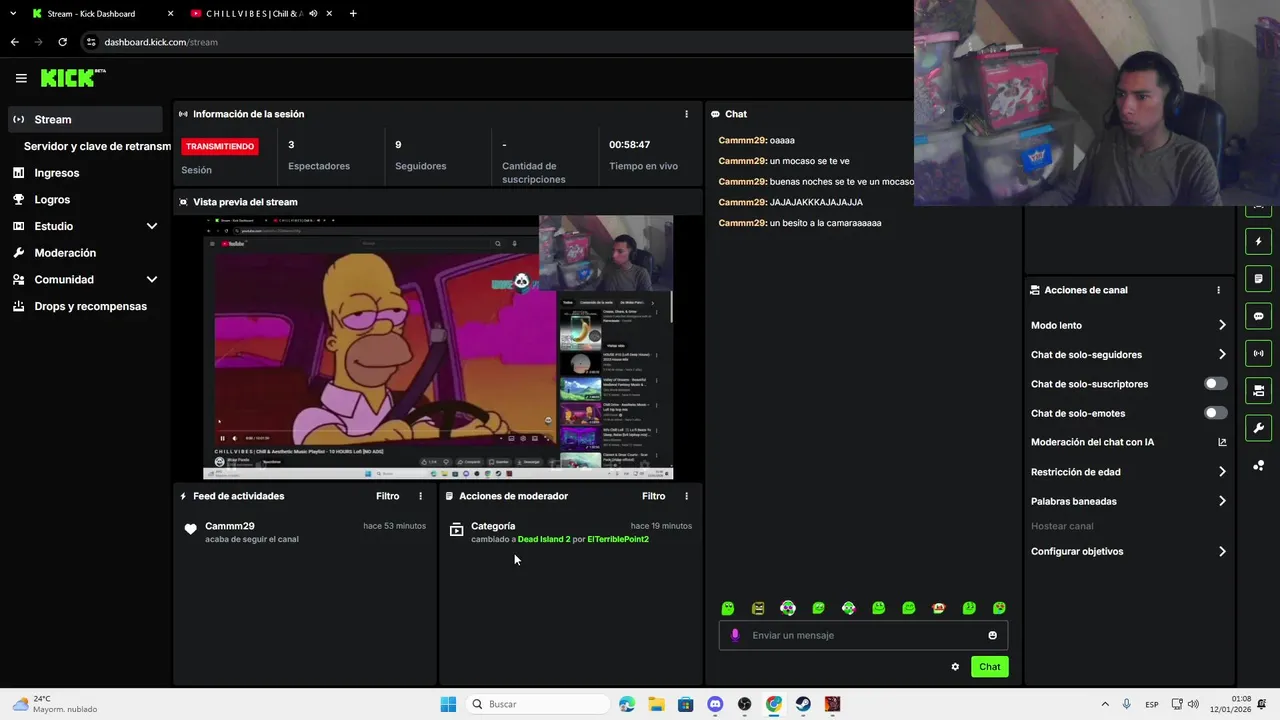Click the Windows Buscar search box

tap(538, 704)
